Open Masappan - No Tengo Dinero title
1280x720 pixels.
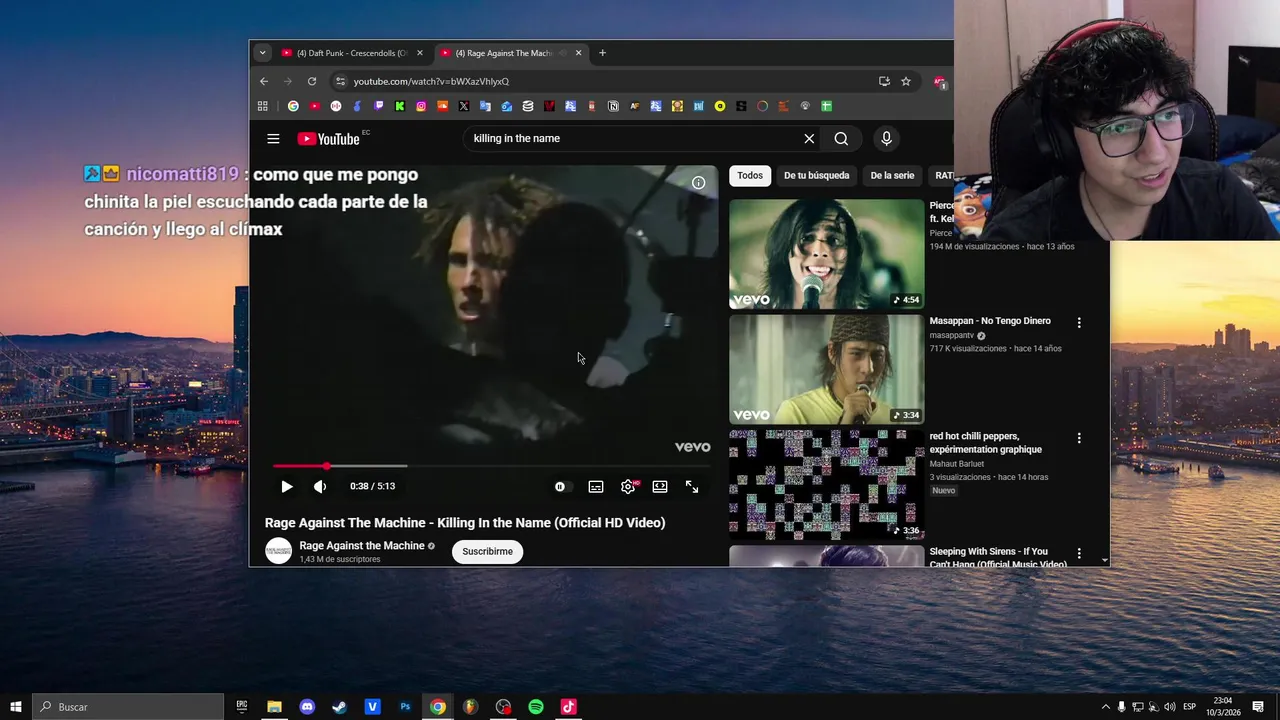pyautogui.click(x=990, y=321)
